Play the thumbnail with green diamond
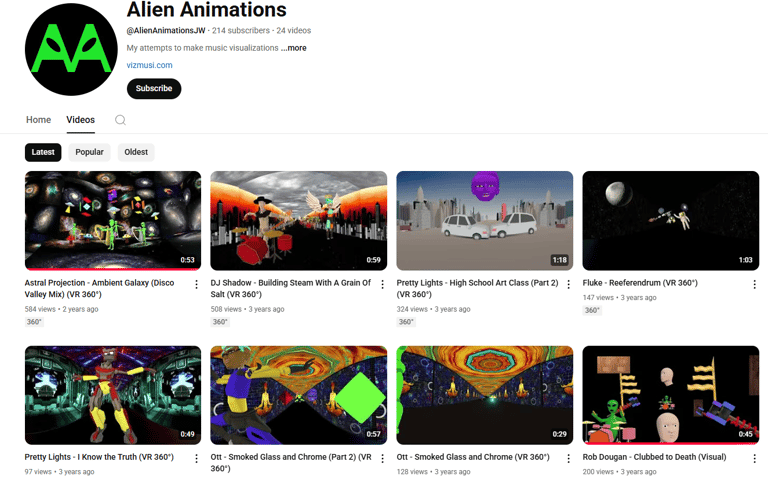The width and height of the screenshot is (768, 478). [x=299, y=395]
